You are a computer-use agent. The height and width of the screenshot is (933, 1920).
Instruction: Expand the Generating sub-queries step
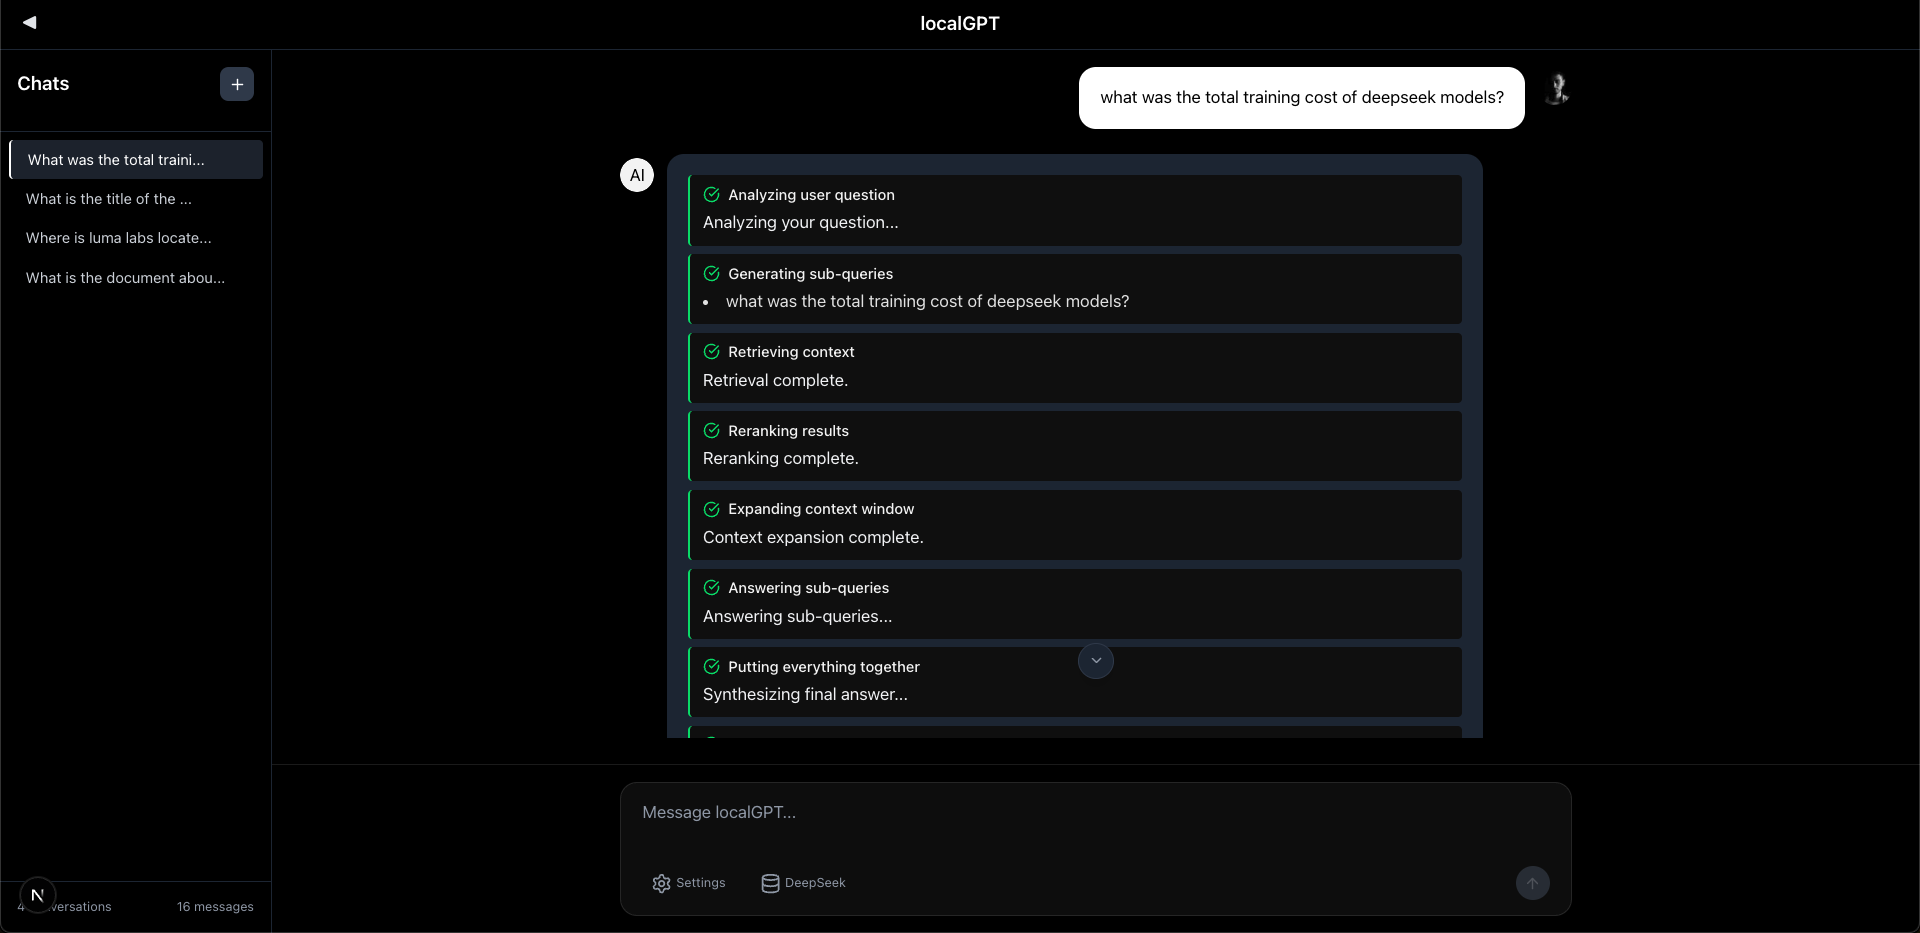coord(810,274)
